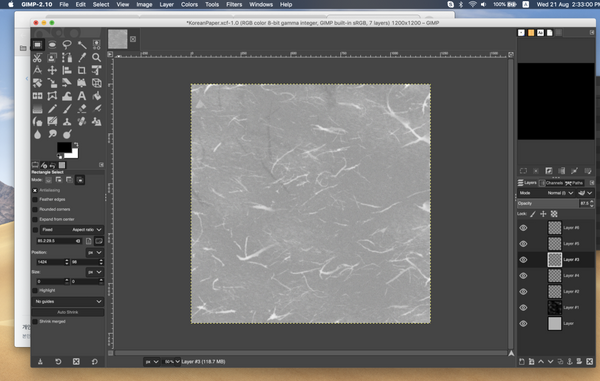Click the foreground black color swatch
The width and height of the screenshot is (600, 381).
click(64, 147)
